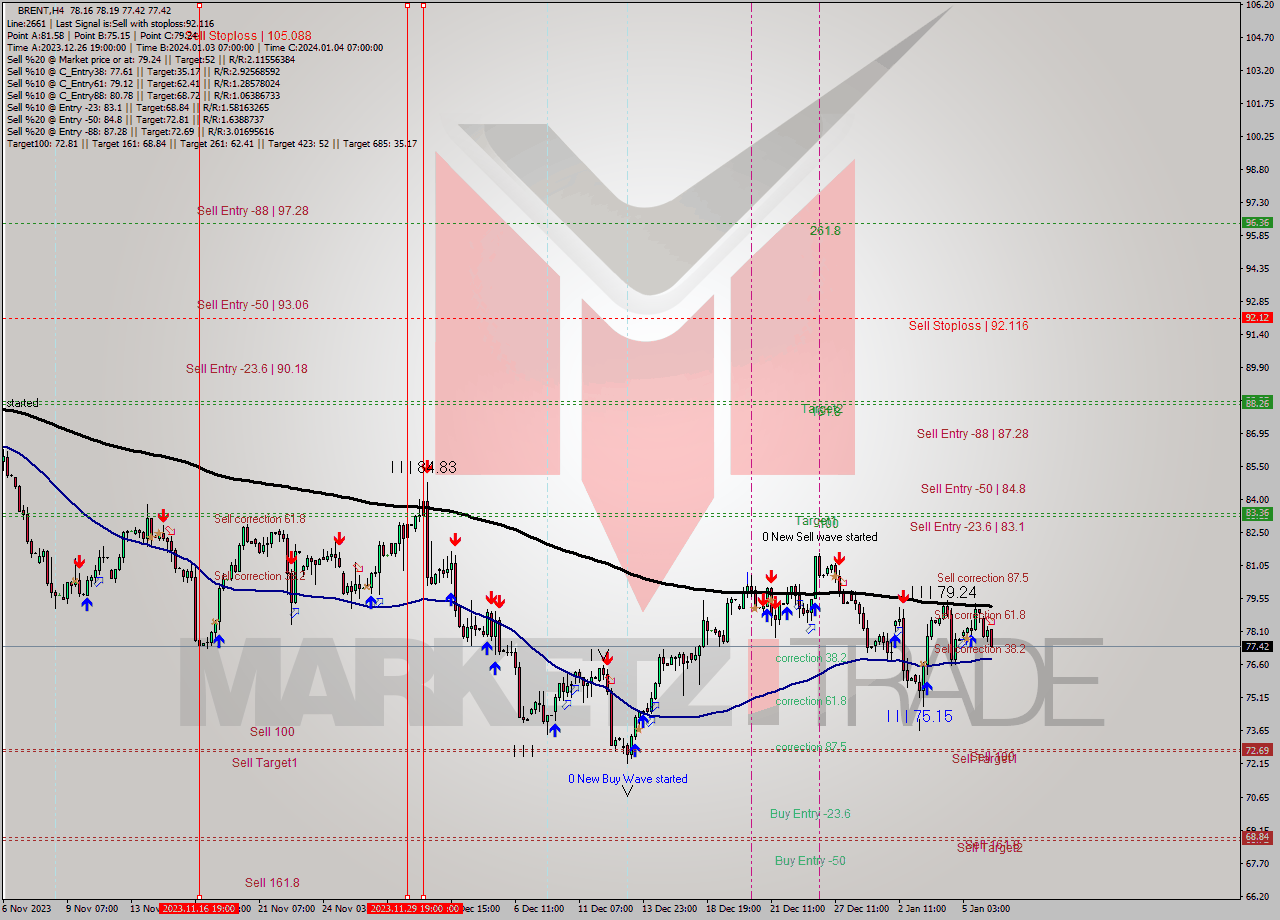Click the '9 Nov 07:00' date label
1280x920 pixels.
[x=94, y=909]
